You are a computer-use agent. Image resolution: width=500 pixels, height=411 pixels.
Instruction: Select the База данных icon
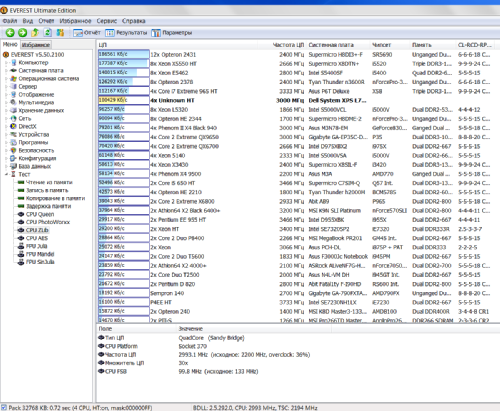click(x=13, y=166)
